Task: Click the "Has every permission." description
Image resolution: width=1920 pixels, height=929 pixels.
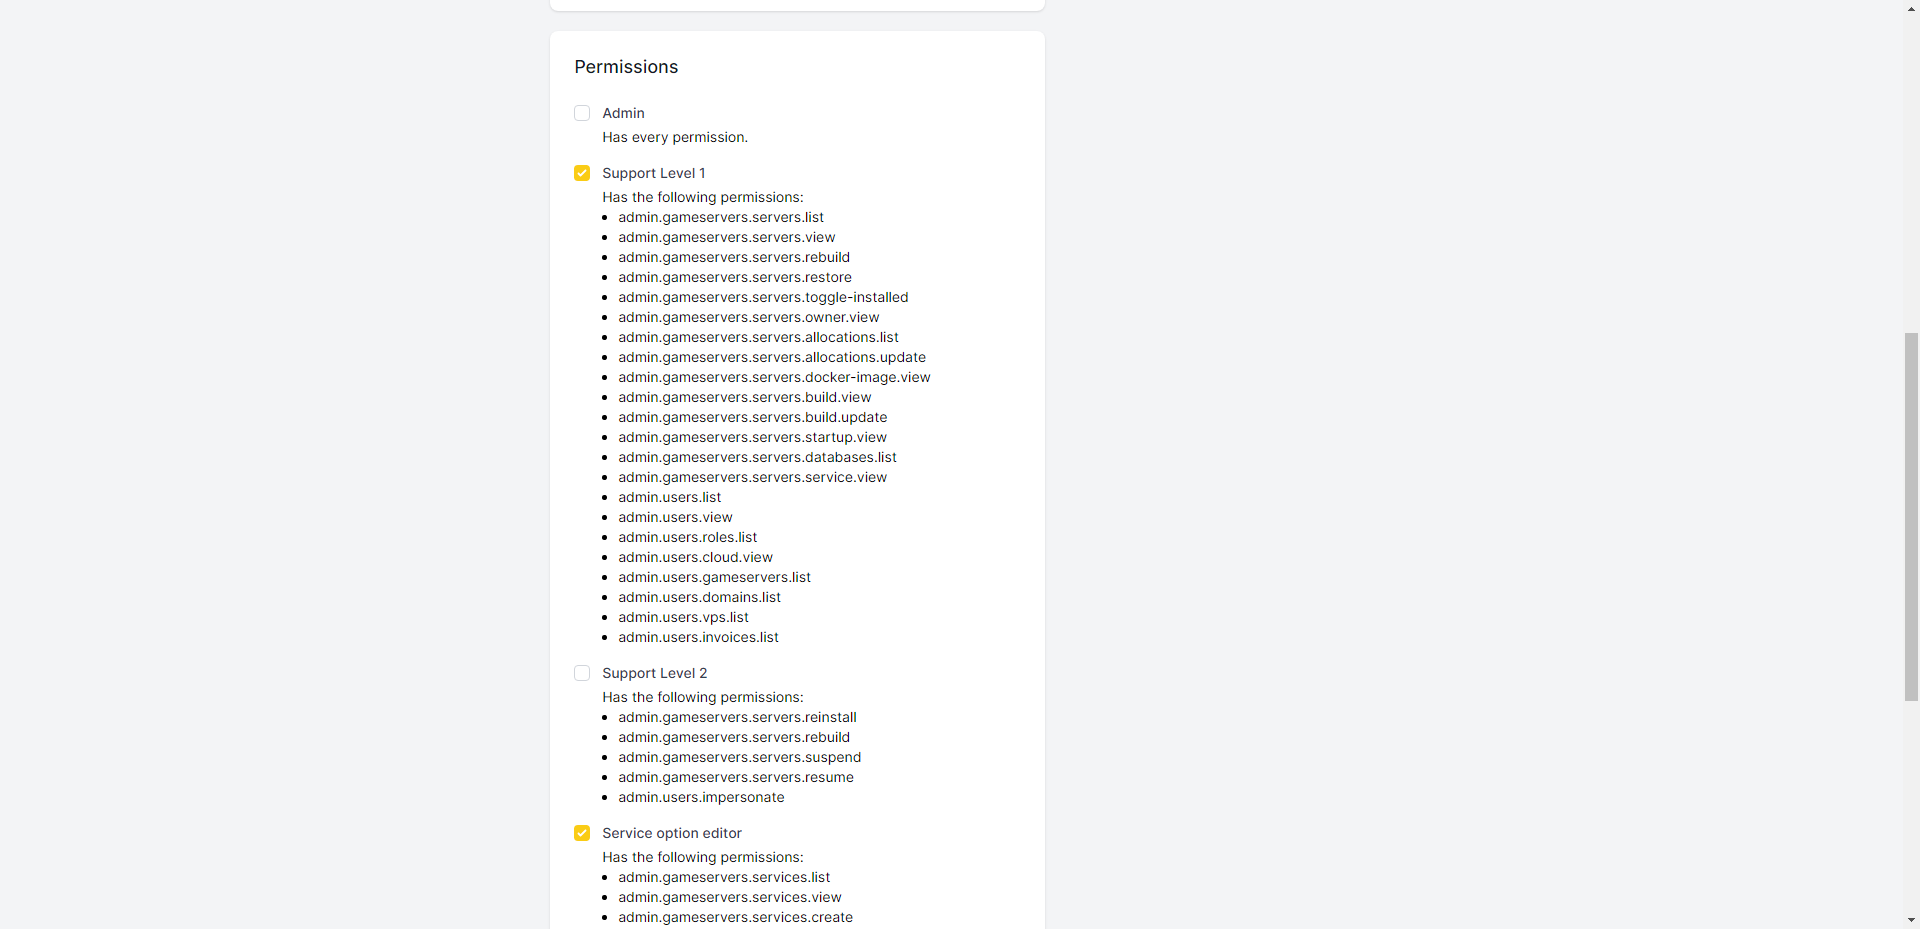Action: pyautogui.click(x=675, y=137)
